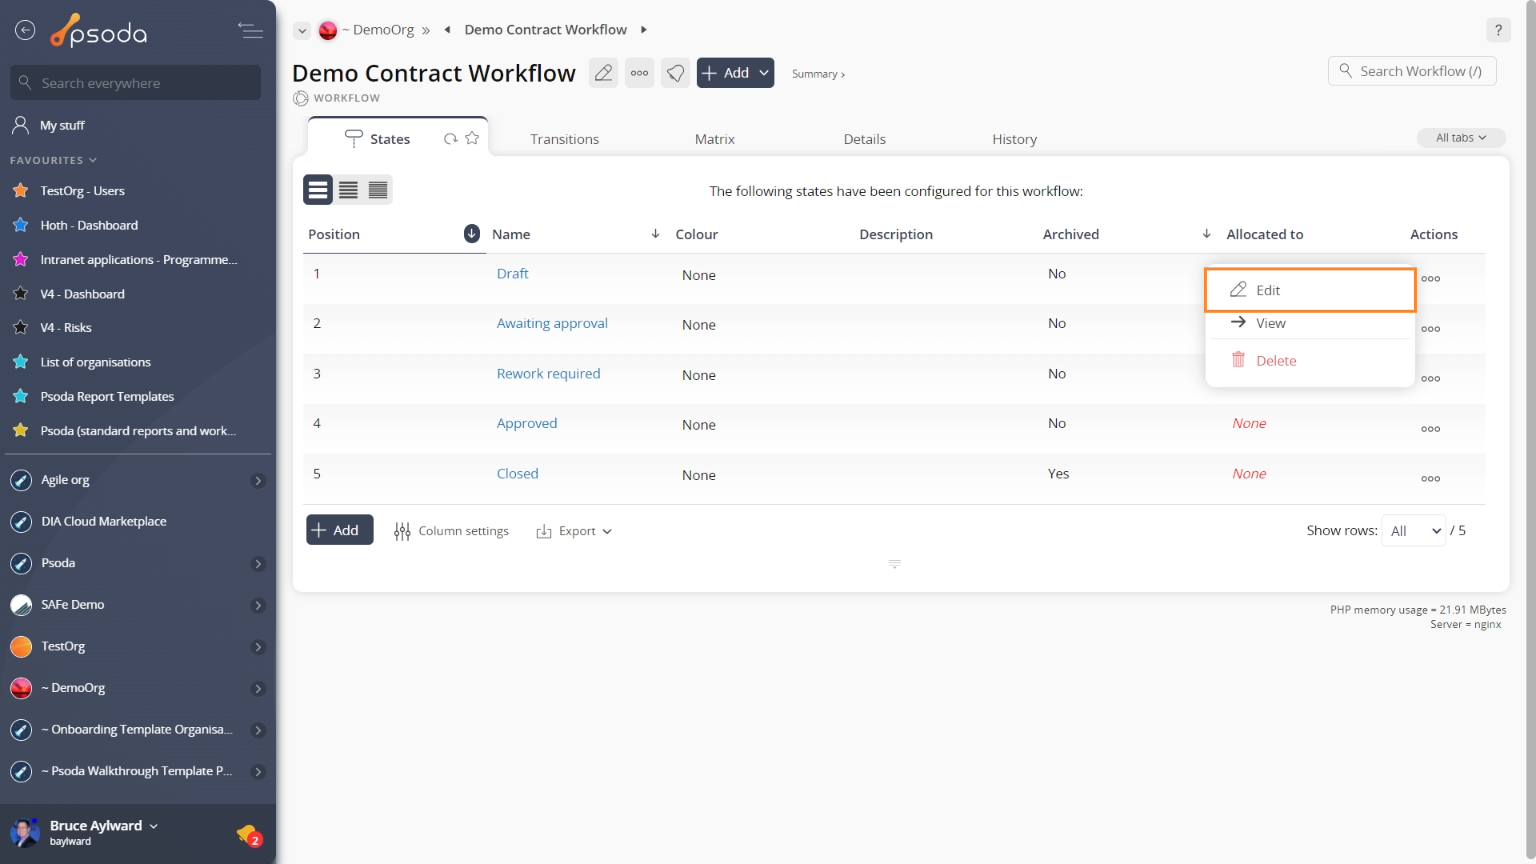This screenshot has width=1536, height=864.
Task: Expand the Summary link
Action: pos(818,74)
